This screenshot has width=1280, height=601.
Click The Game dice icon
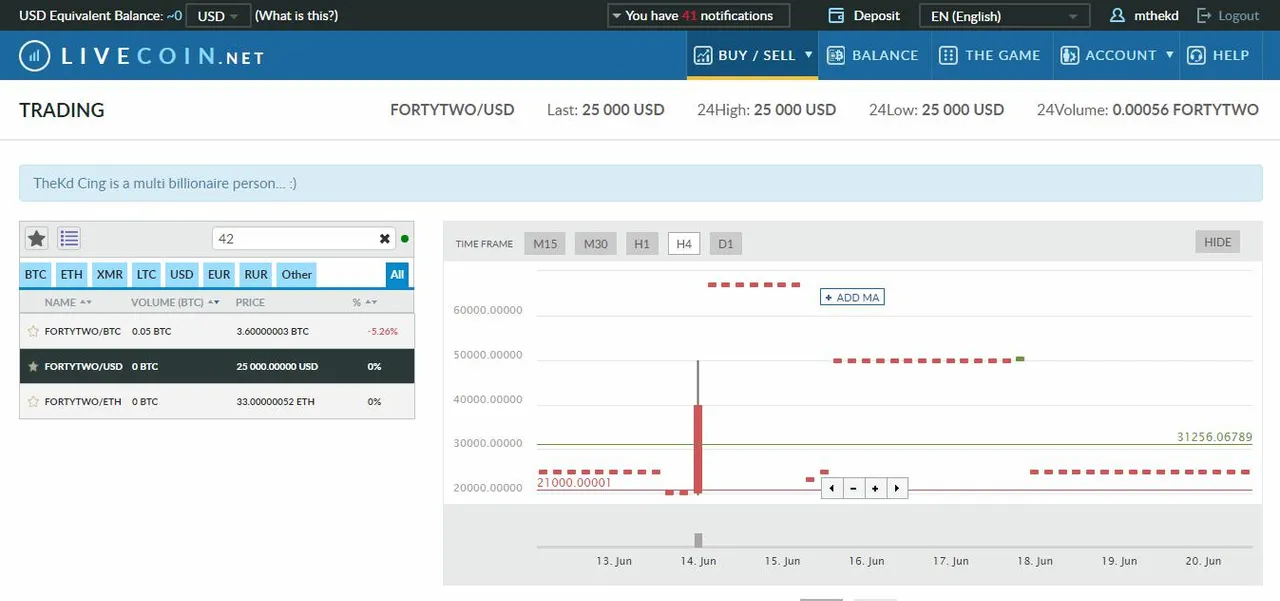948,56
